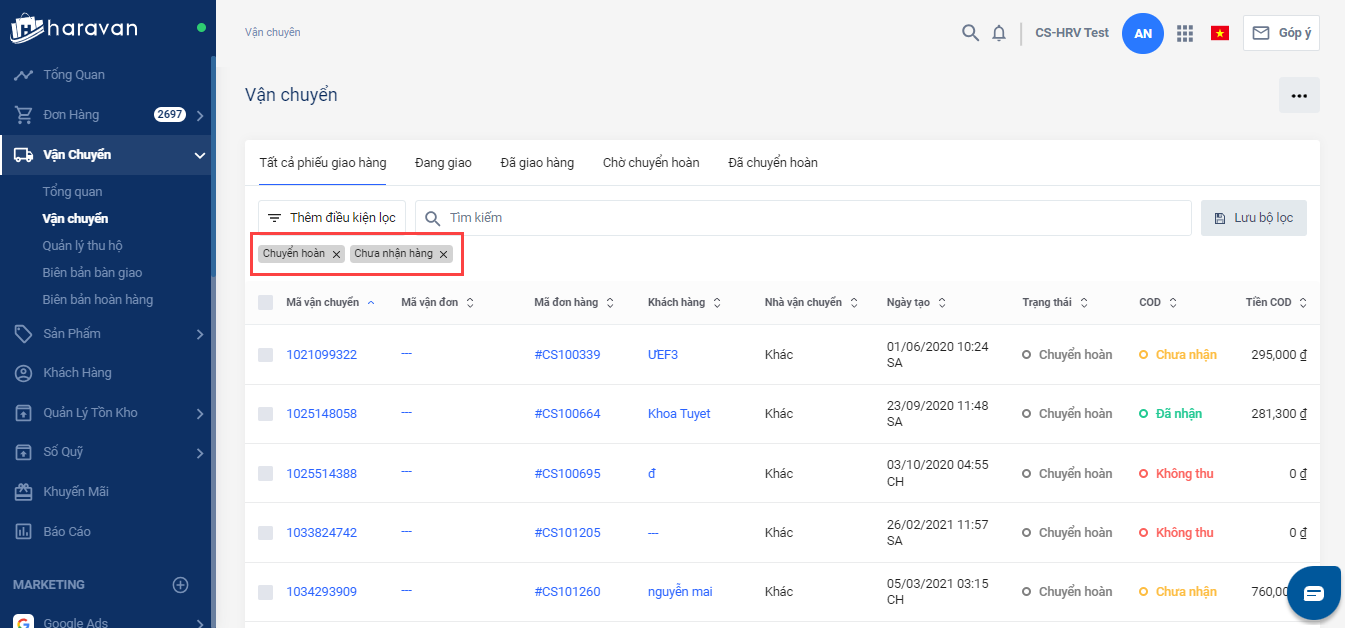Click the Lưu bộ lọc button

1253,218
